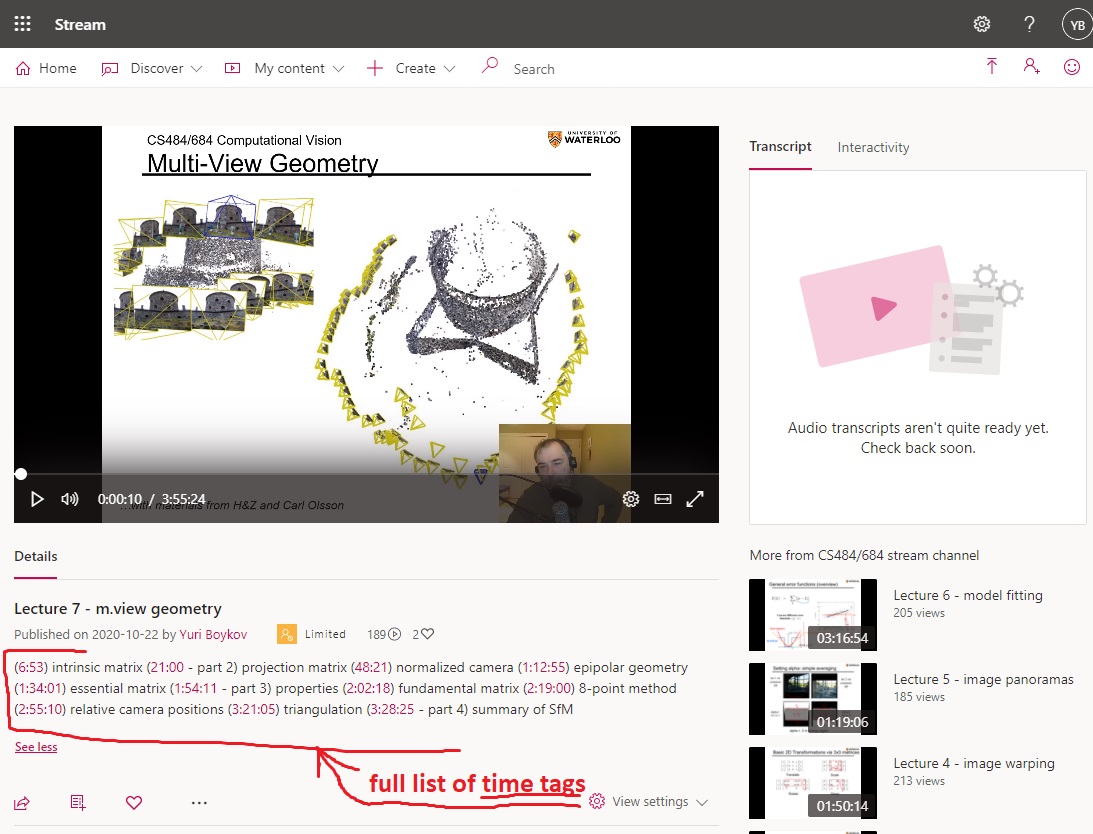Screen dimensions: 1093x834
Task: Select the Transcript tab
Action: click(x=780, y=146)
